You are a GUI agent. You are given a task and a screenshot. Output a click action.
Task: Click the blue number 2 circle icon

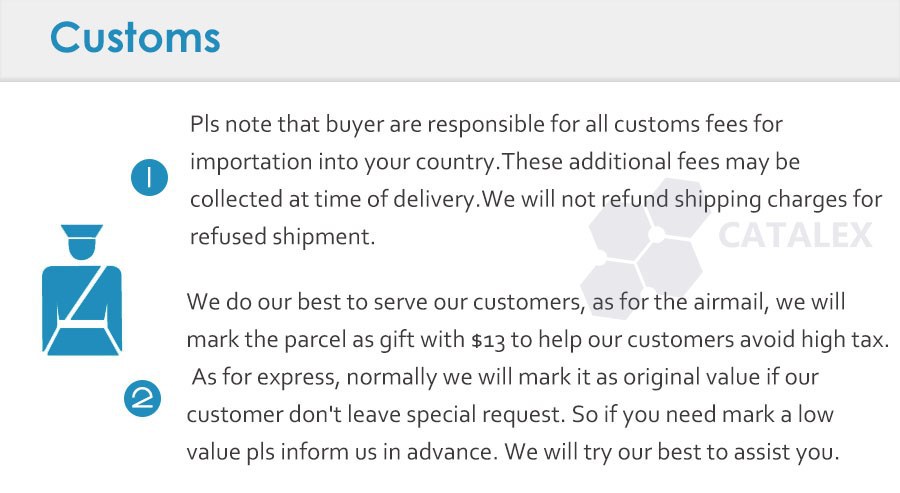pos(142,399)
